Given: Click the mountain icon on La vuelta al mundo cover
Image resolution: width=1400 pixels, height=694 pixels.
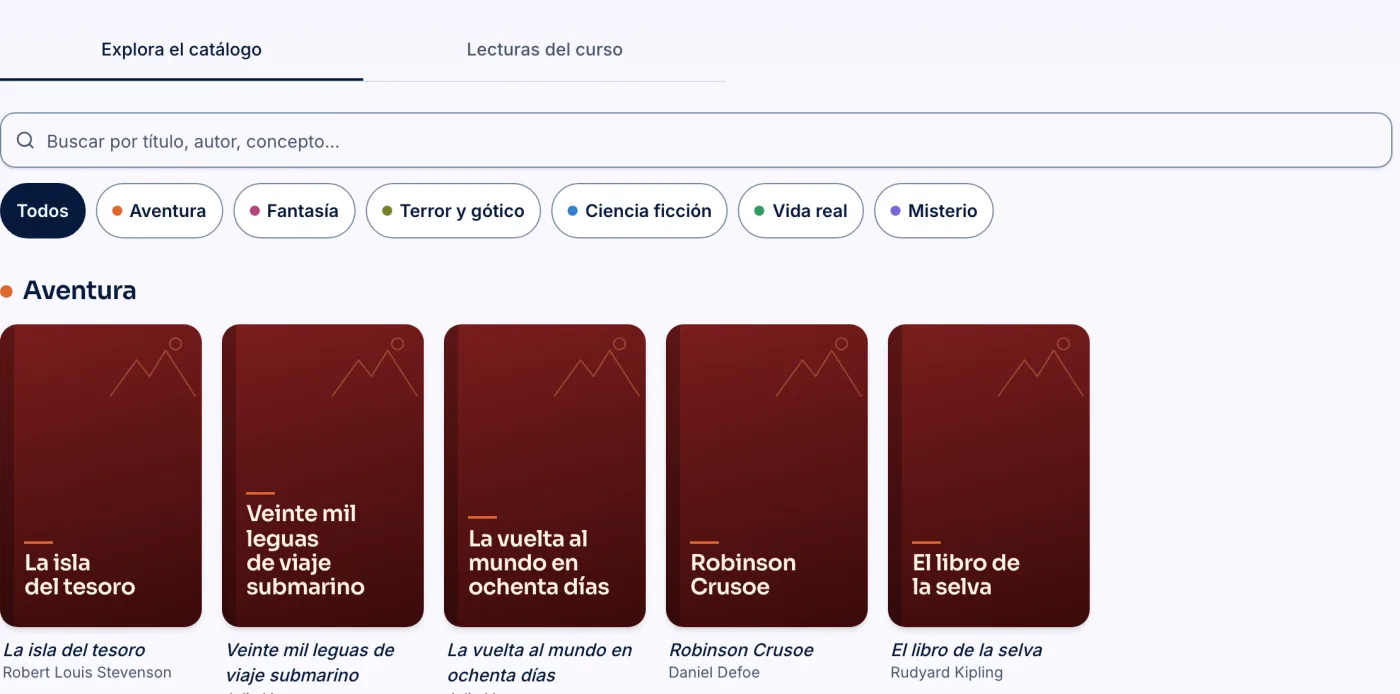Looking at the screenshot, I should [x=597, y=367].
